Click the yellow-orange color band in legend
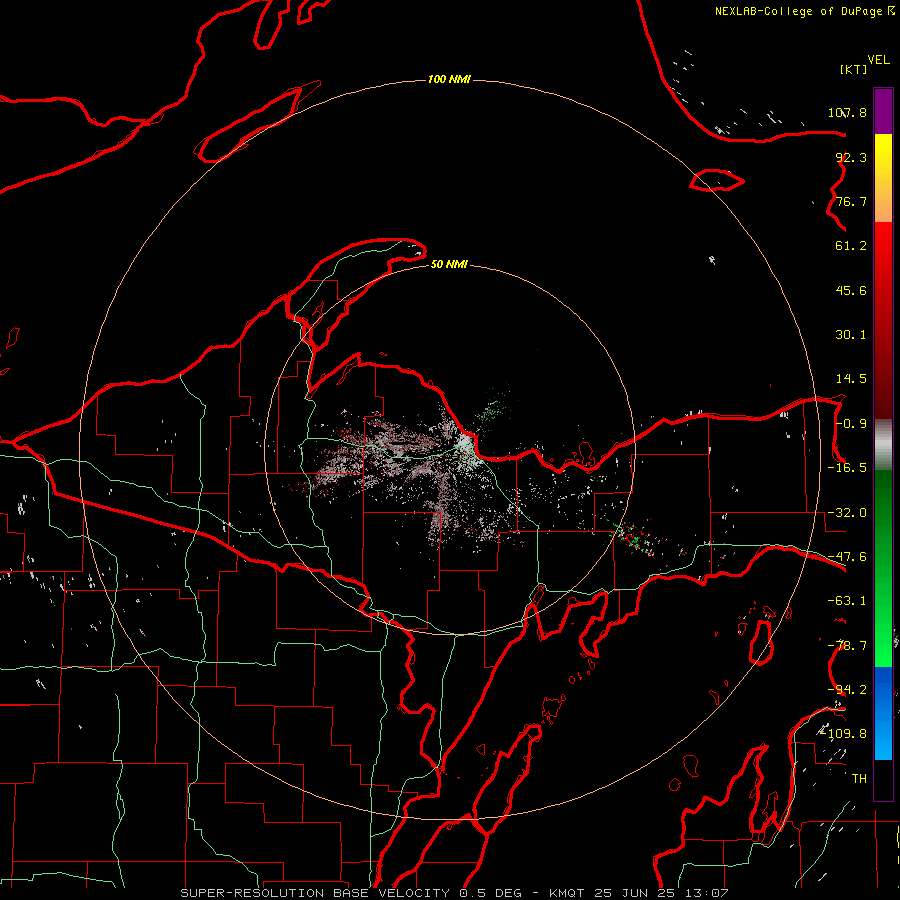The height and width of the screenshot is (900, 900). (x=883, y=178)
